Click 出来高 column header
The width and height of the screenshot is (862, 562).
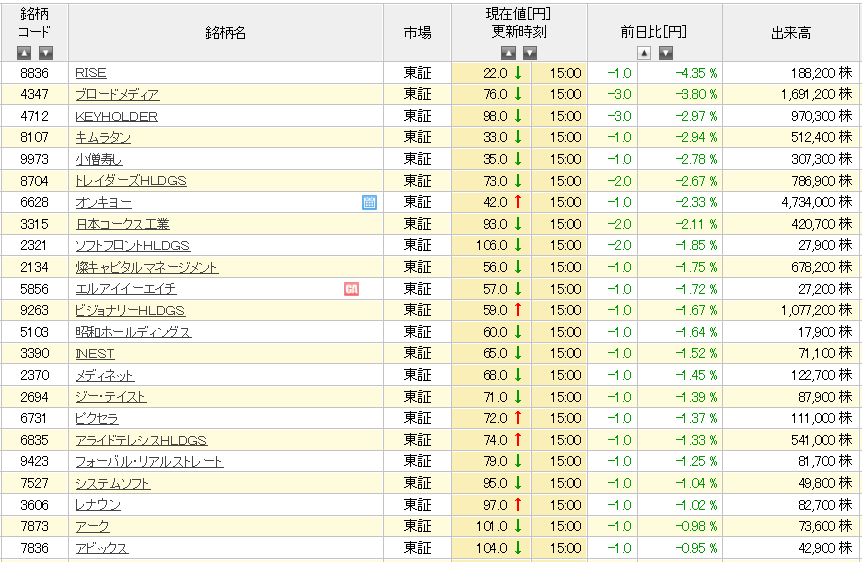point(791,33)
